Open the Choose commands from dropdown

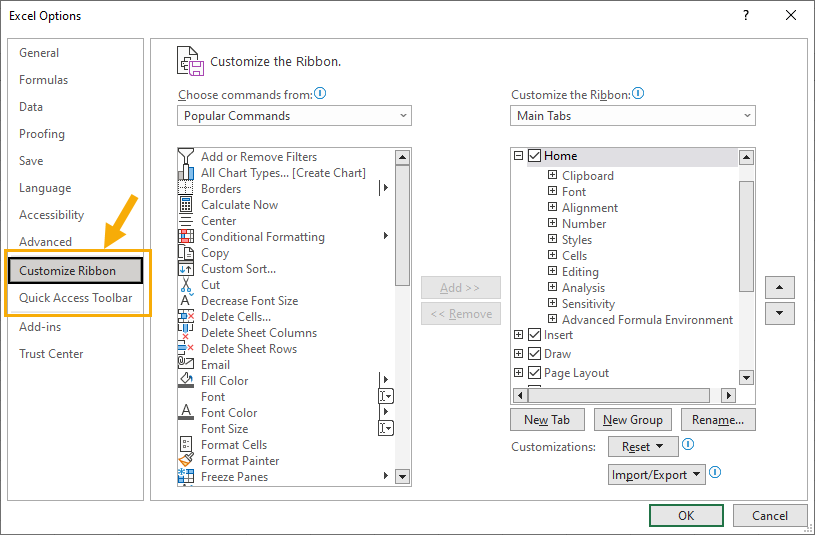pyautogui.click(x=294, y=115)
